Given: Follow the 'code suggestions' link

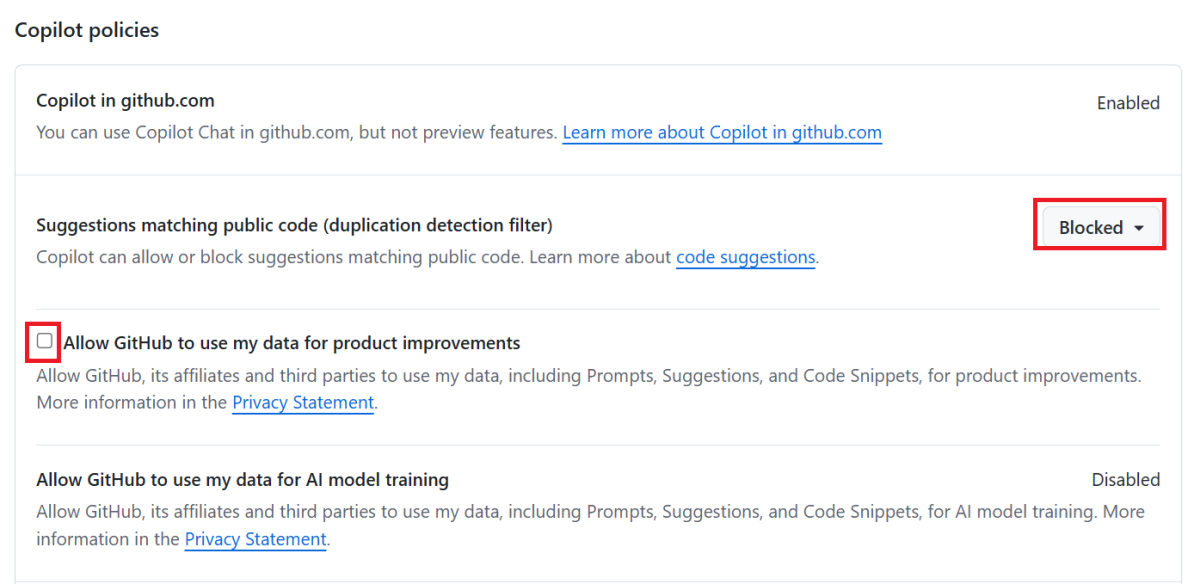Looking at the screenshot, I should [745, 257].
